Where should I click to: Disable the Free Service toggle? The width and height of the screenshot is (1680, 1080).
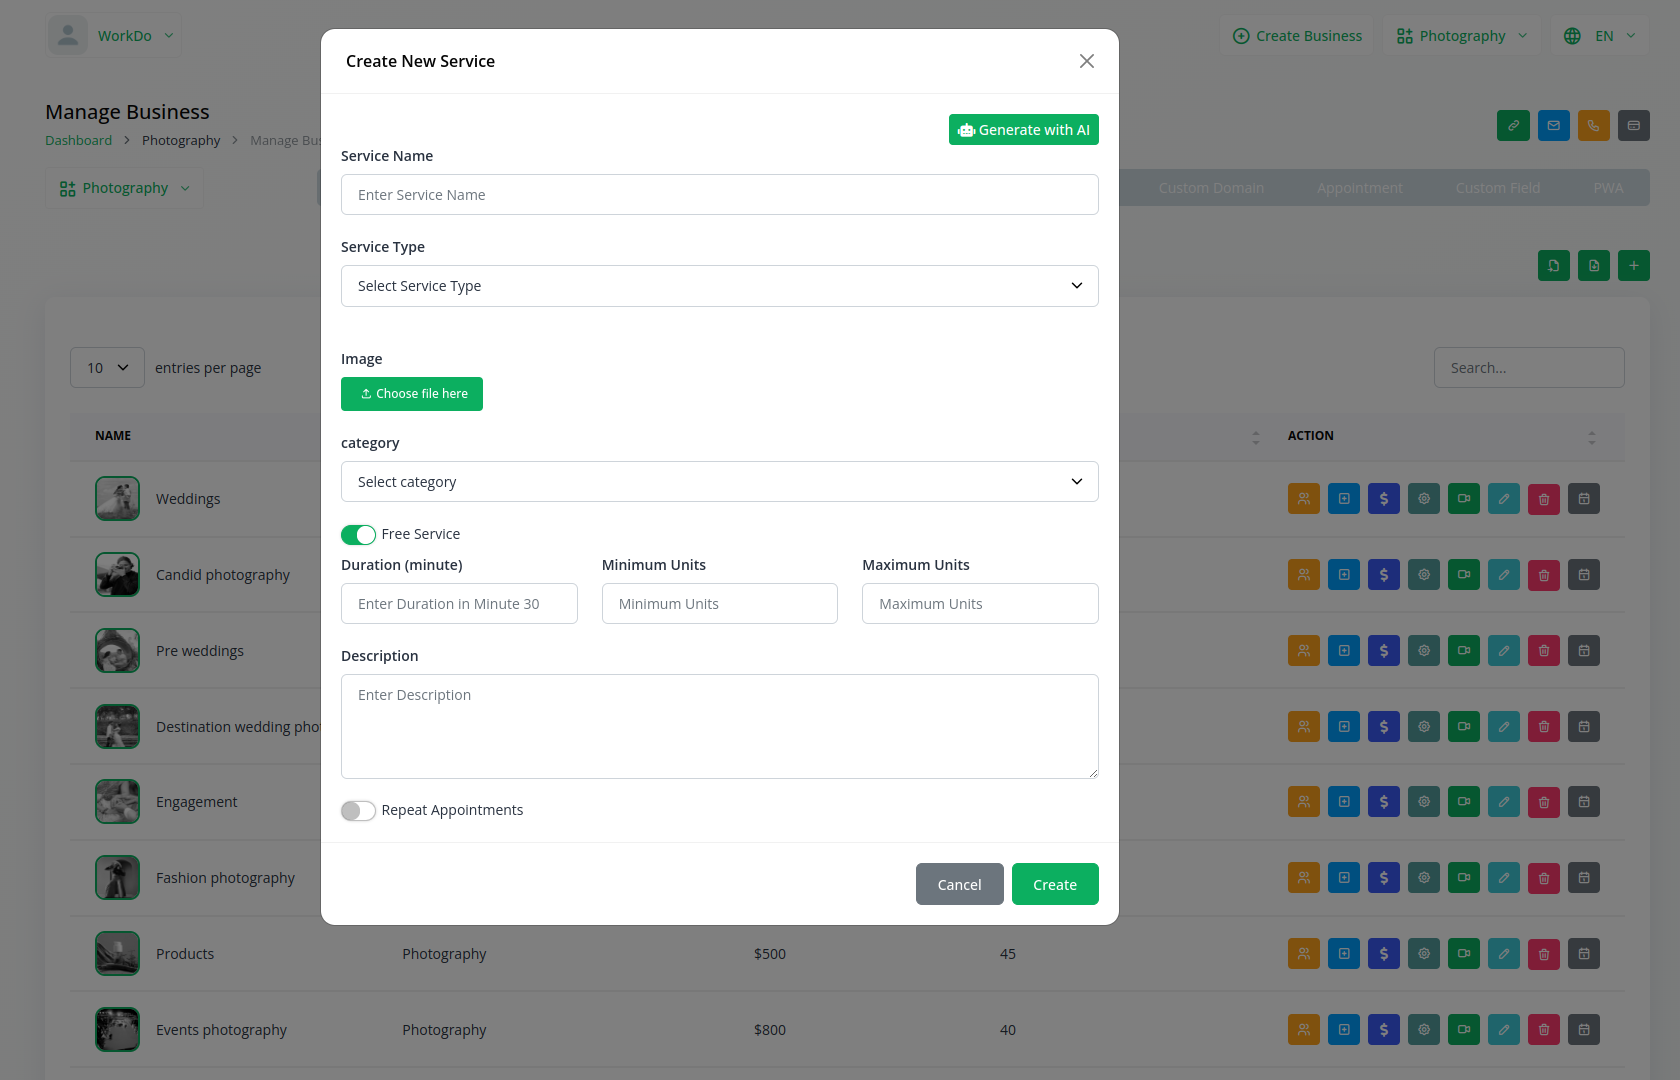(358, 535)
